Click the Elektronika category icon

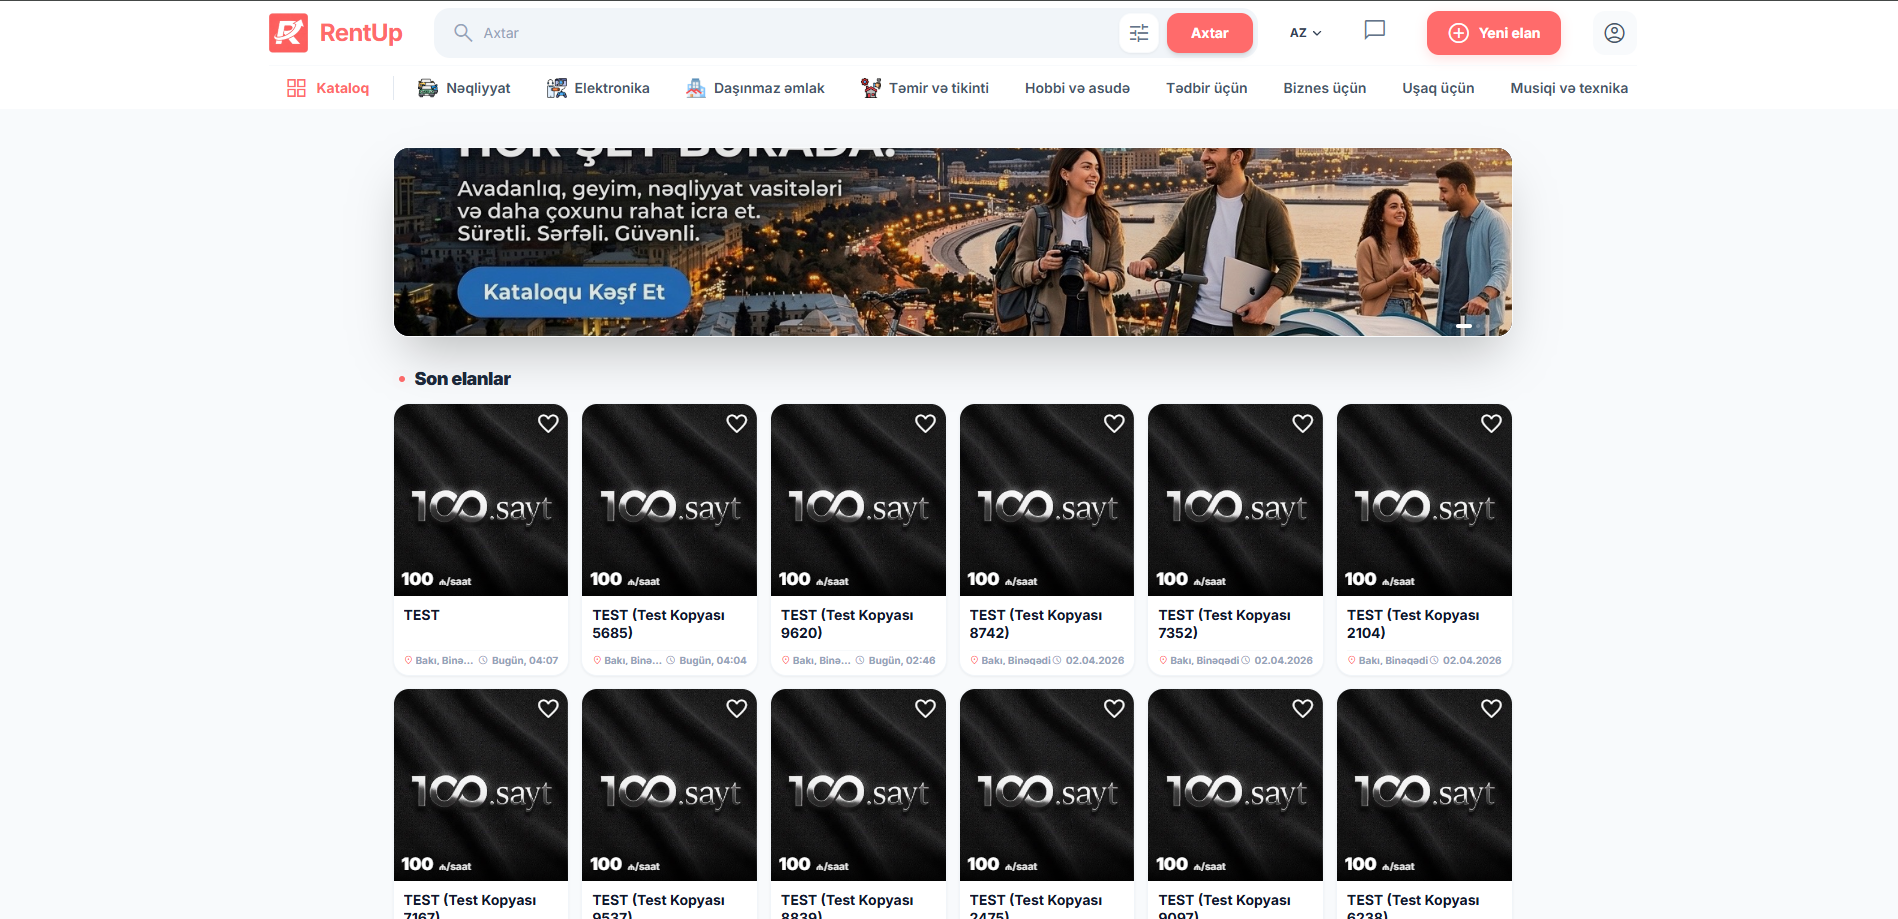556,88
